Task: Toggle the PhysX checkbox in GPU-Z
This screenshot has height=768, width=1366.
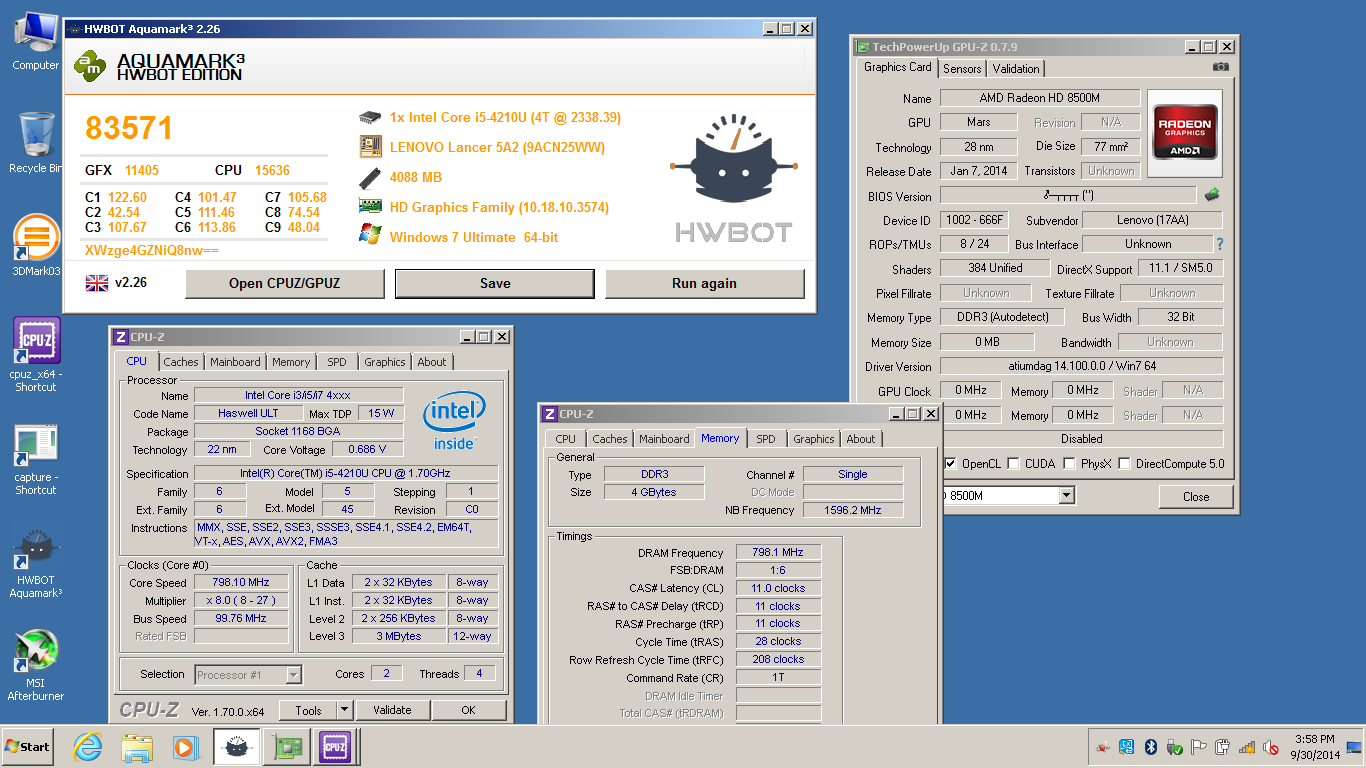Action: [x=1070, y=464]
